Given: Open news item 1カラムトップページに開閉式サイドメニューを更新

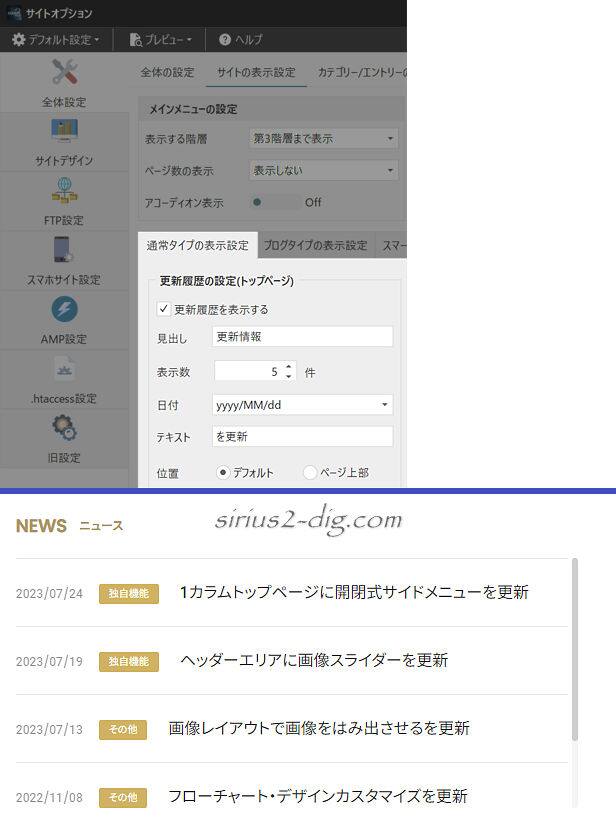Looking at the screenshot, I should 354,592.
